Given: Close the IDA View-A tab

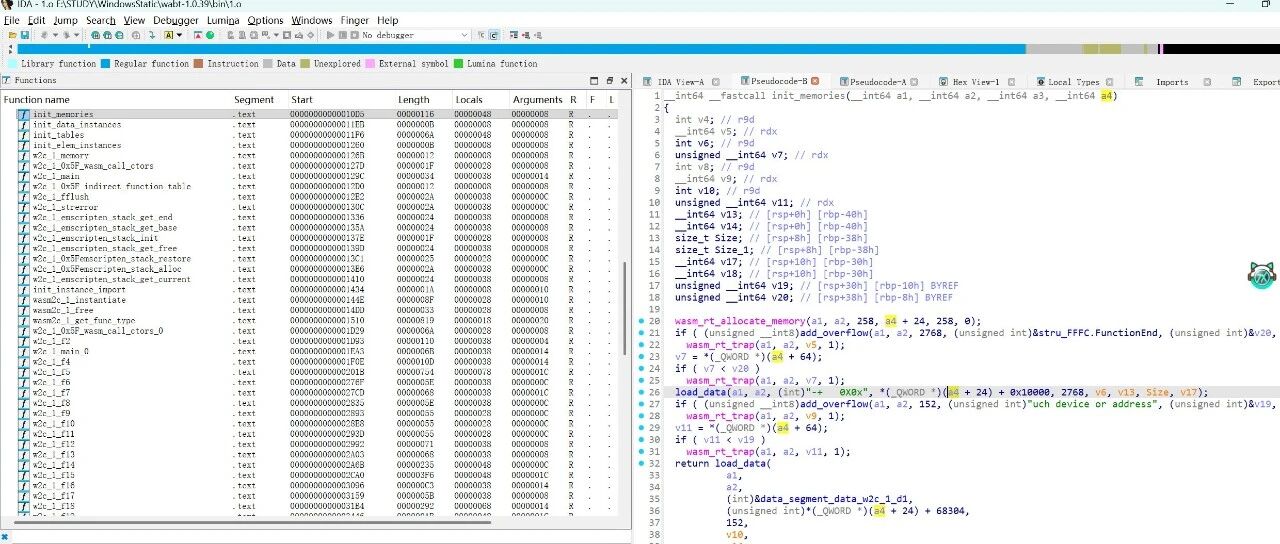Looking at the screenshot, I should click(x=716, y=82).
